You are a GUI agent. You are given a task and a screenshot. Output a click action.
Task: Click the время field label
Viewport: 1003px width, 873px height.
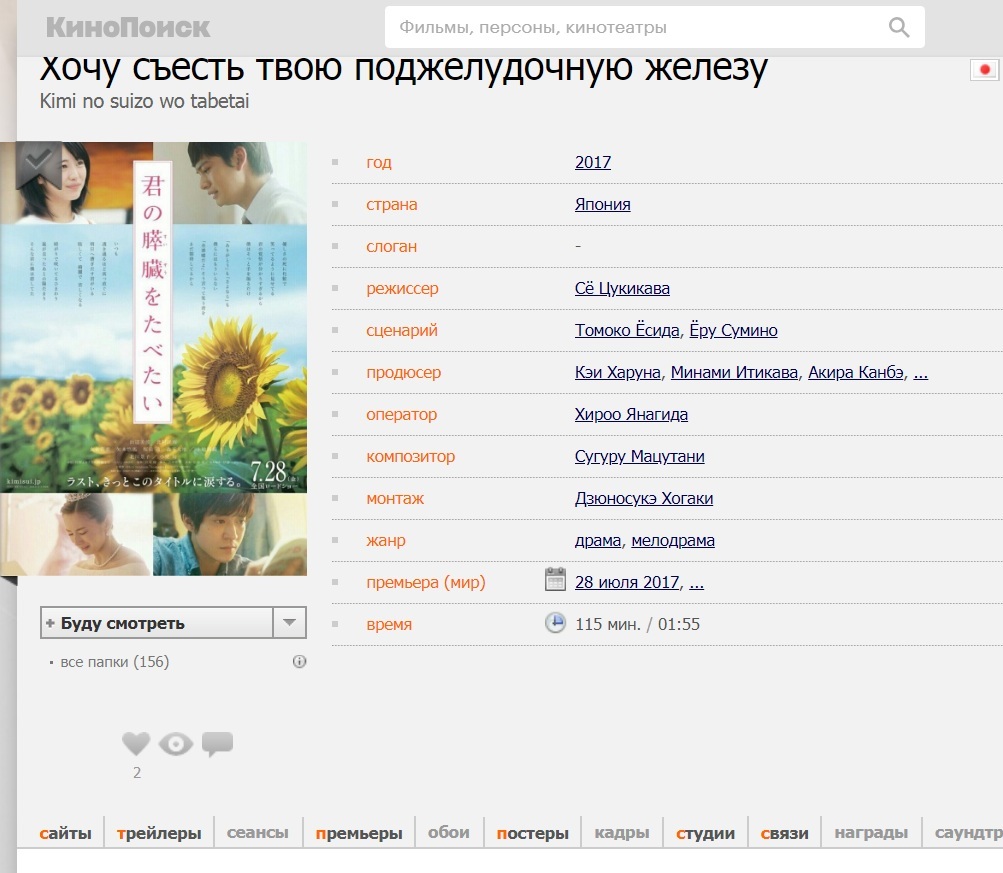[x=389, y=624]
